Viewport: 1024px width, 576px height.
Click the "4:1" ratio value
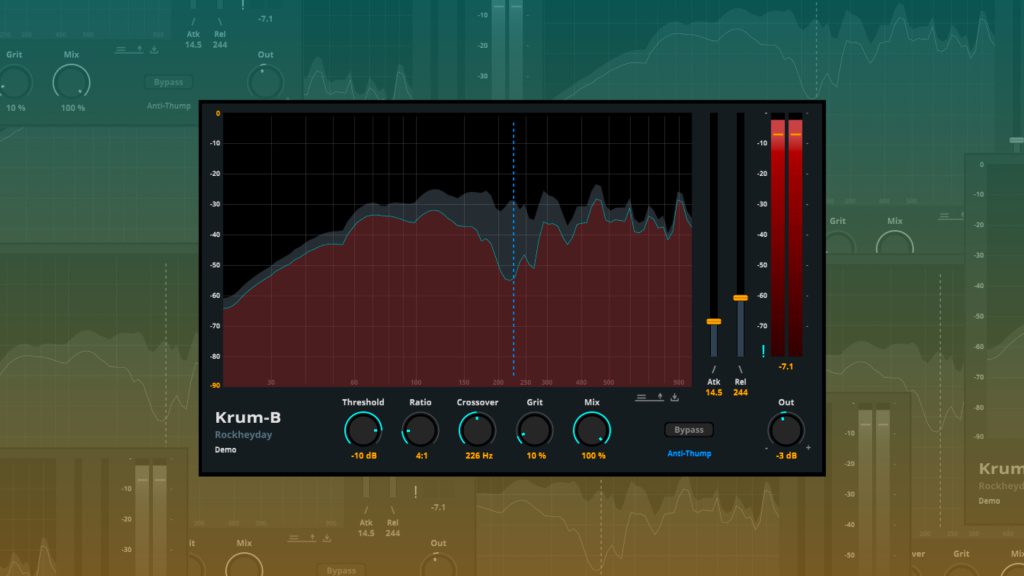point(422,456)
